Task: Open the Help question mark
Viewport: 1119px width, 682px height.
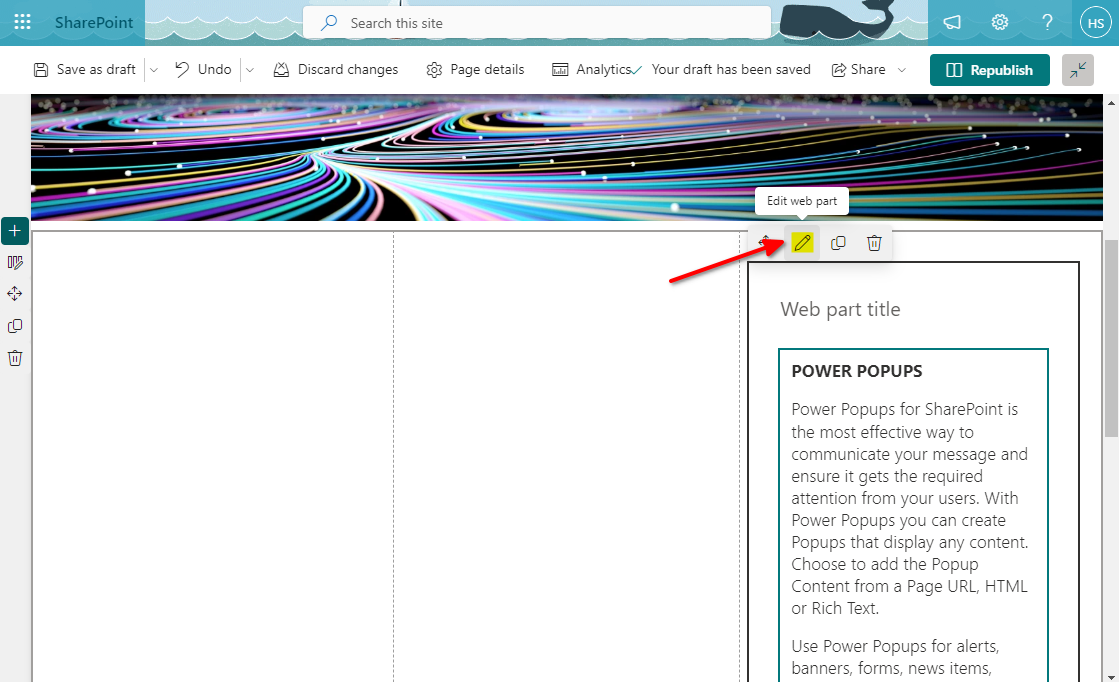Action: 1047,23
